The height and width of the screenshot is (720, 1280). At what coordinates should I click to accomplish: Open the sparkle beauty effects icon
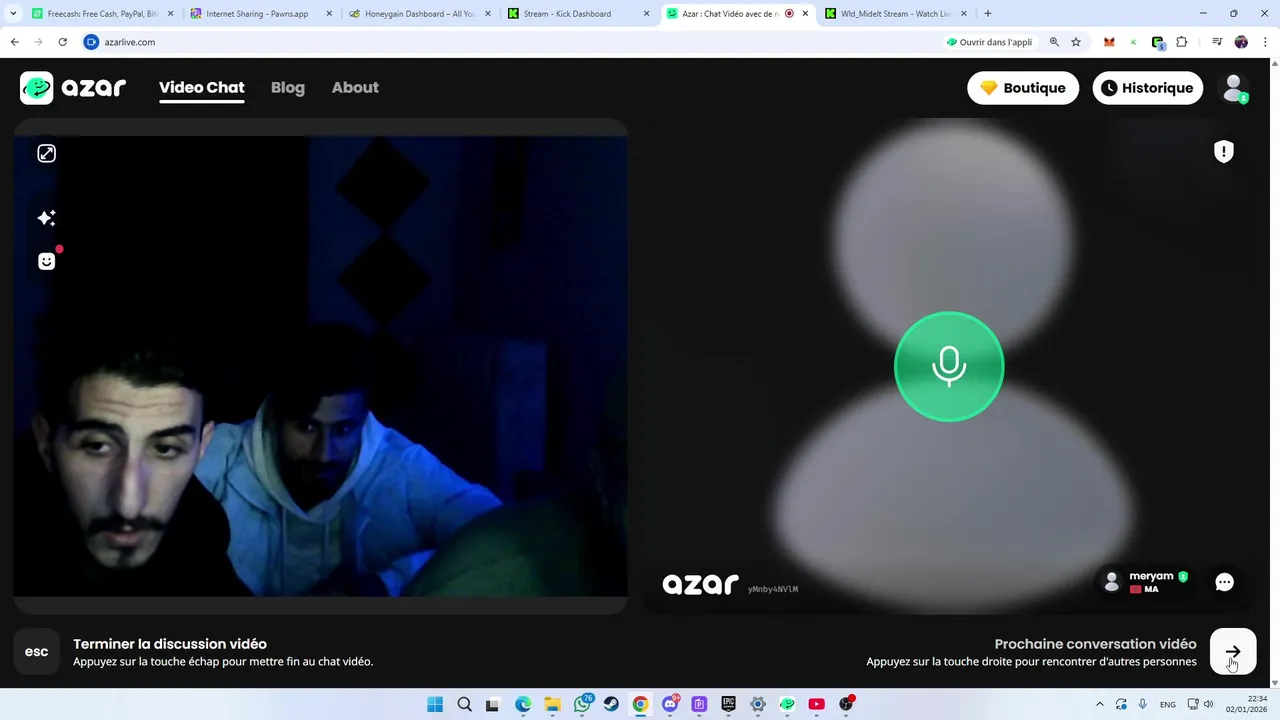point(47,218)
